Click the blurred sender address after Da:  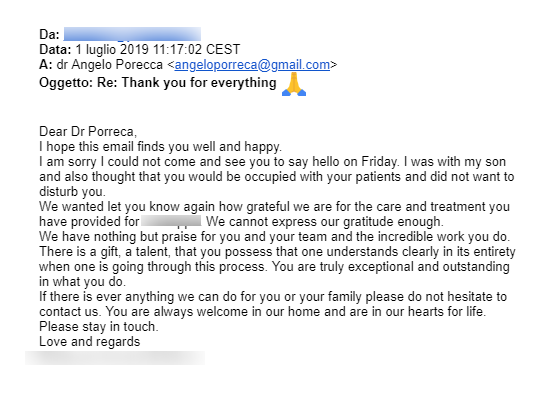(132, 34)
